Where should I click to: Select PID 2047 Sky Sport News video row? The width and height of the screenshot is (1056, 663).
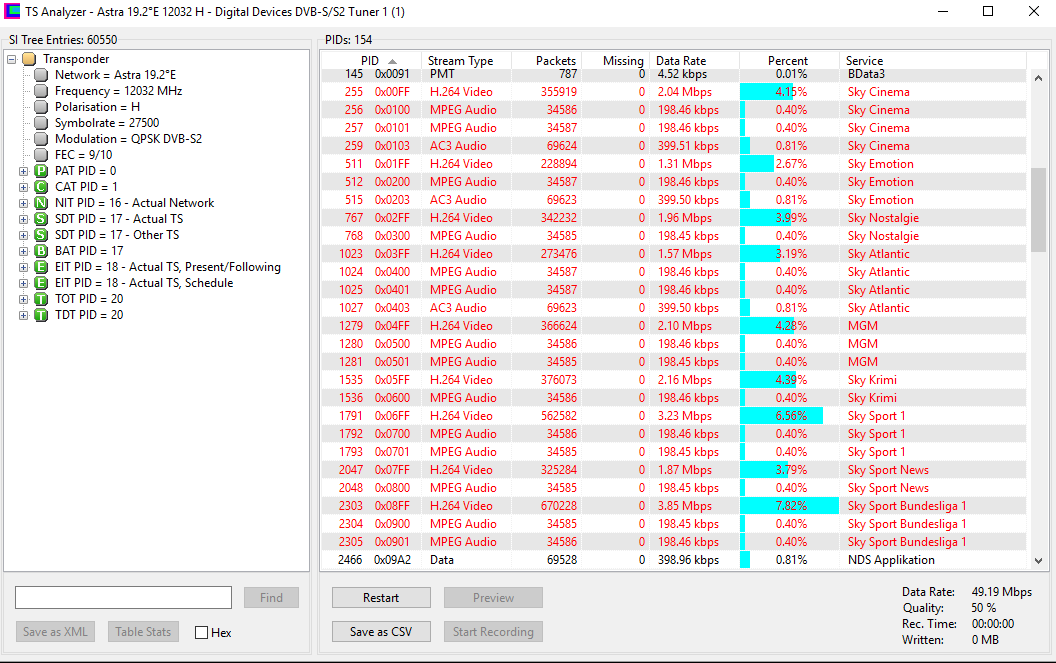[x=673, y=470]
